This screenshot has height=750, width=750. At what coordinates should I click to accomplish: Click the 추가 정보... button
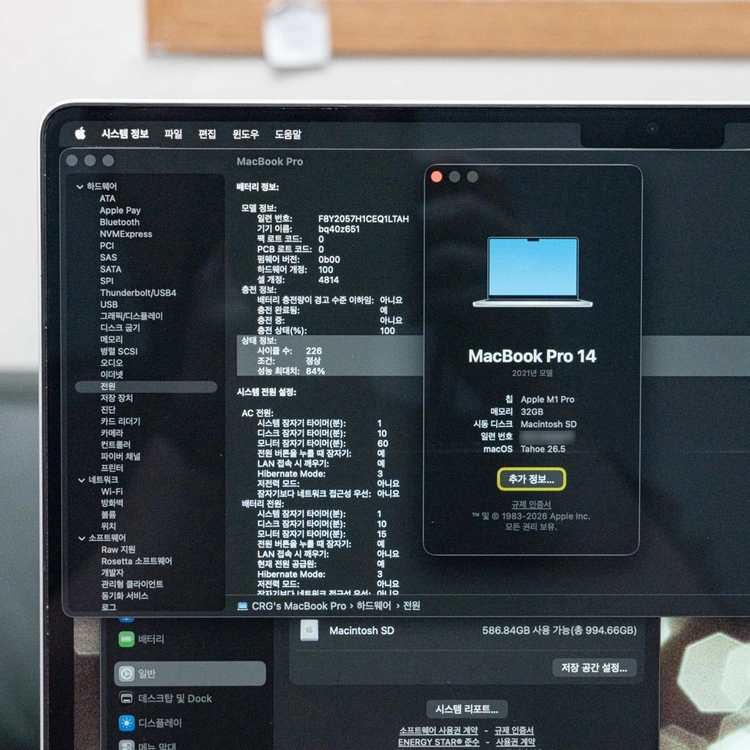(x=531, y=479)
